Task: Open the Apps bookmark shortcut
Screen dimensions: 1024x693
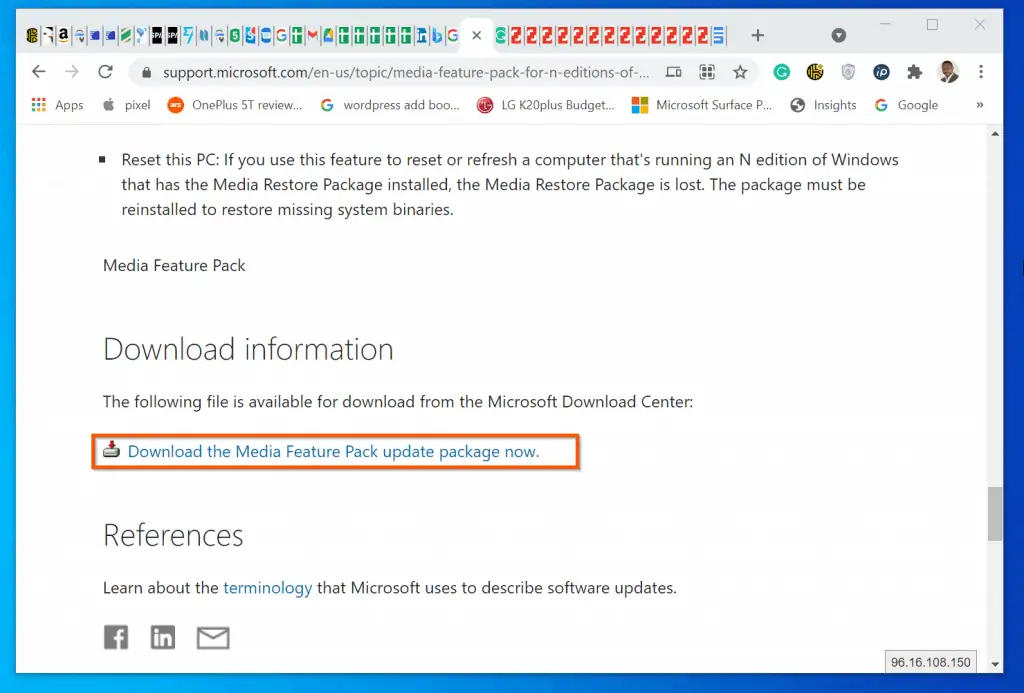Action: click(x=57, y=105)
